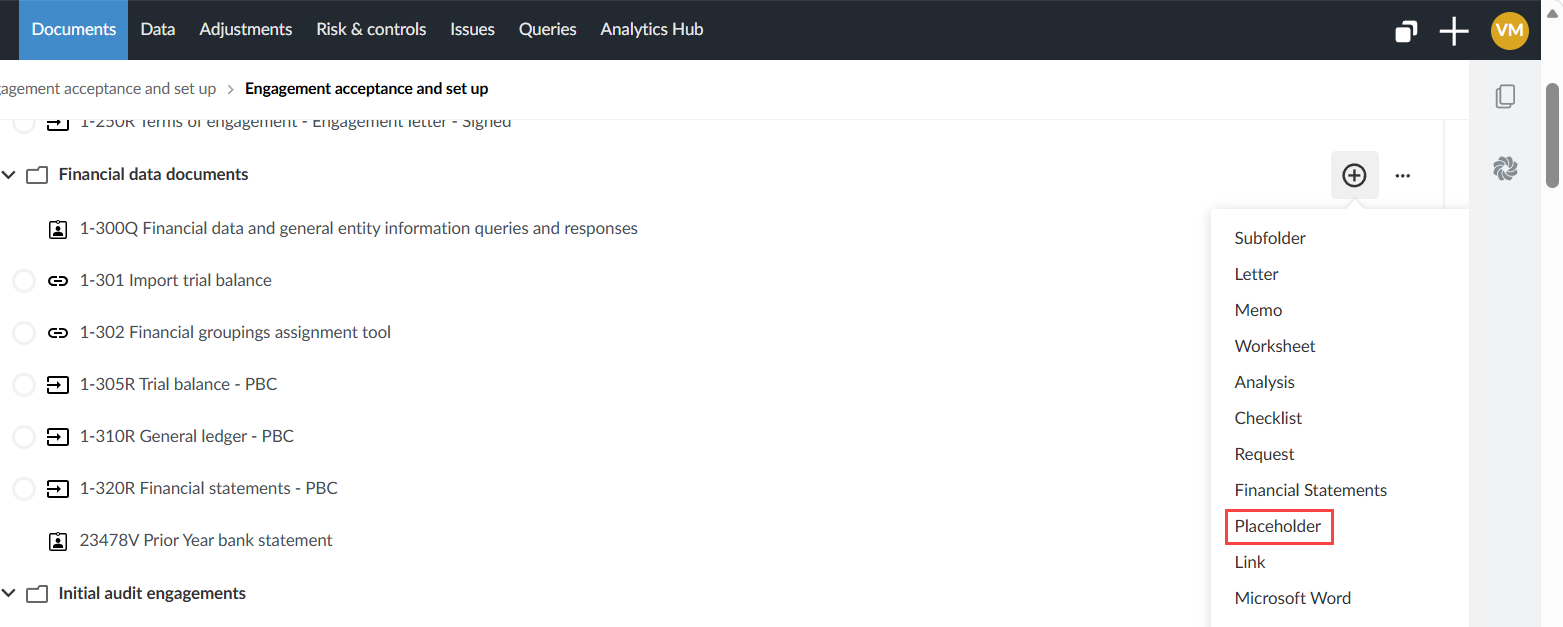Click the bold Engagement acceptance and set up breadcrumb
The height and width of the screenshot is (627, 1563).
367,88
